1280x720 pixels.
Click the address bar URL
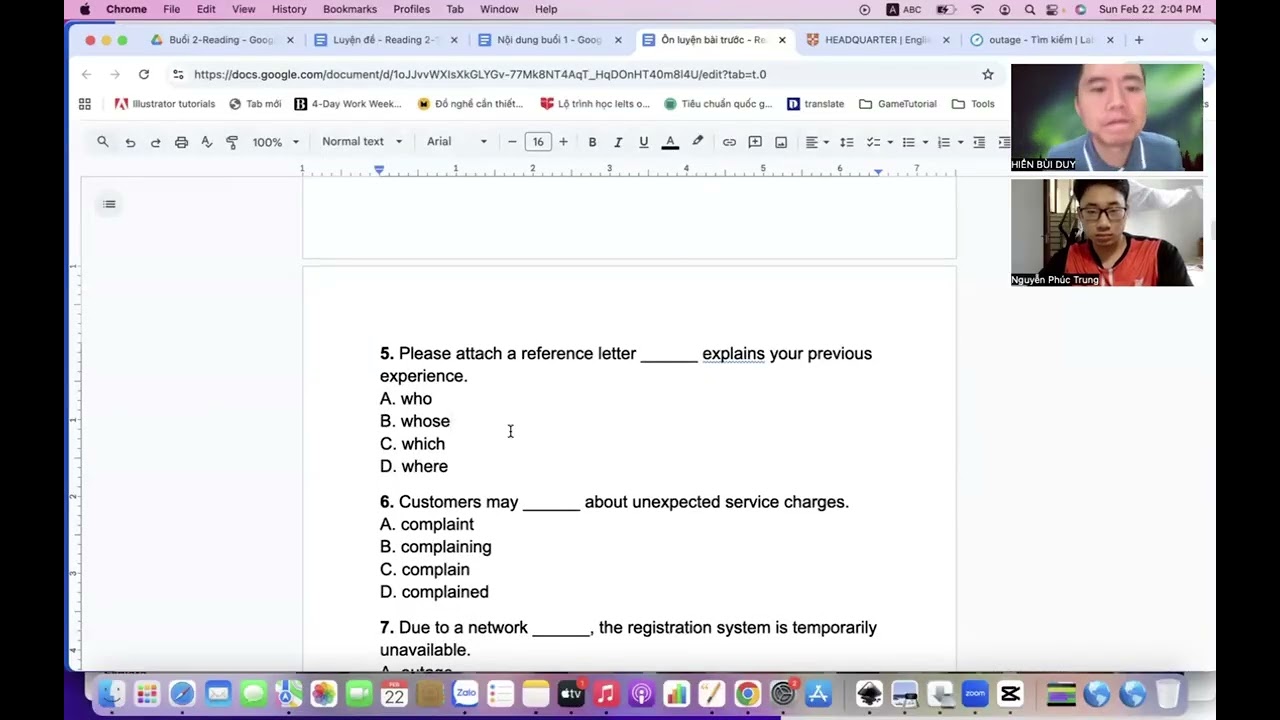pos(480,74)
